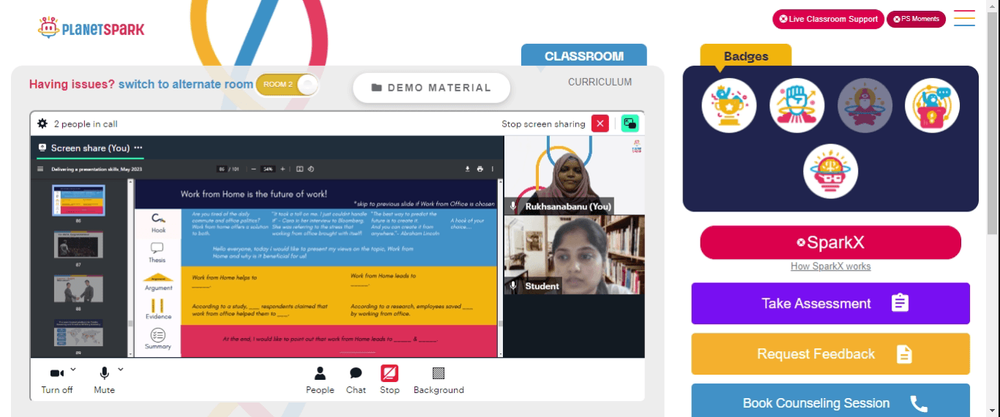
Task: Click PDF rotate icon
Action: coord(311,169)
